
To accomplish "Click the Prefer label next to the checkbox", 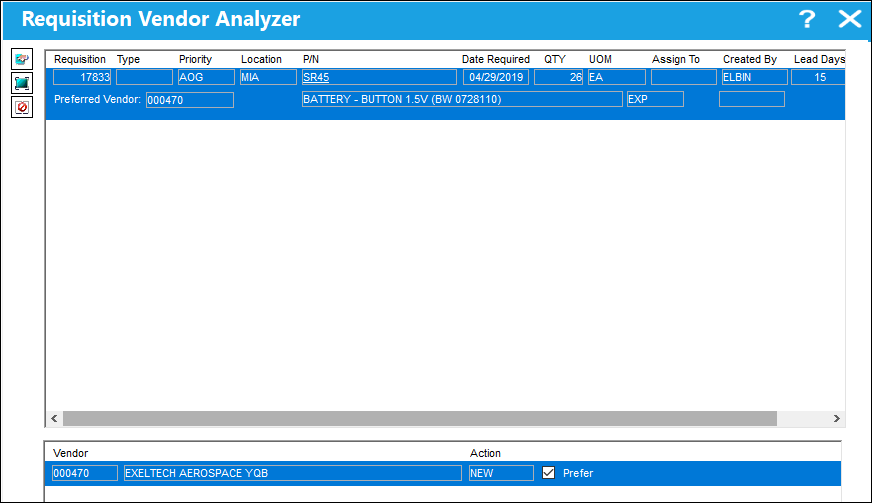I will point(578,474).
